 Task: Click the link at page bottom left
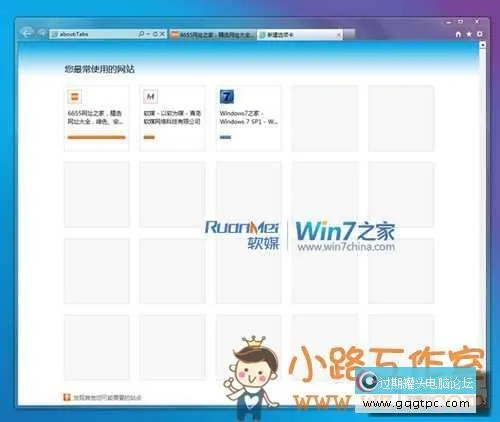coord(107,397)
